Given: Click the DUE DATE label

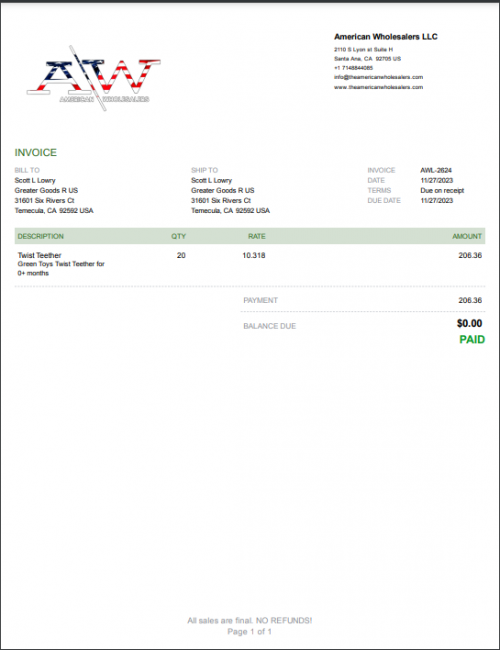Looking at the screenshot, I should pos(384,200).
